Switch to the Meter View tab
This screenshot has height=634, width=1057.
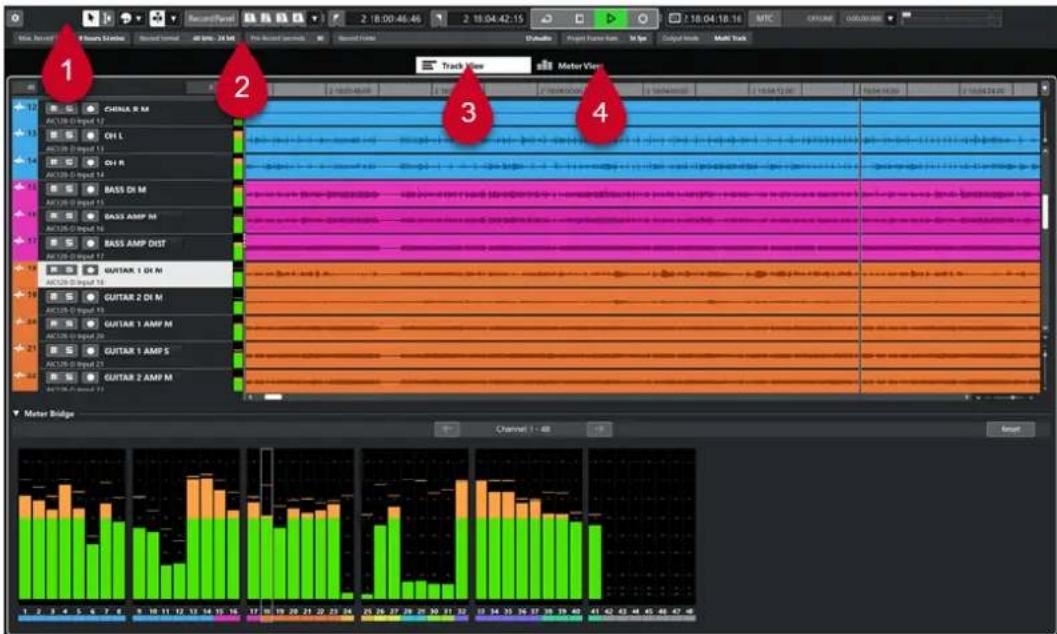570,65
